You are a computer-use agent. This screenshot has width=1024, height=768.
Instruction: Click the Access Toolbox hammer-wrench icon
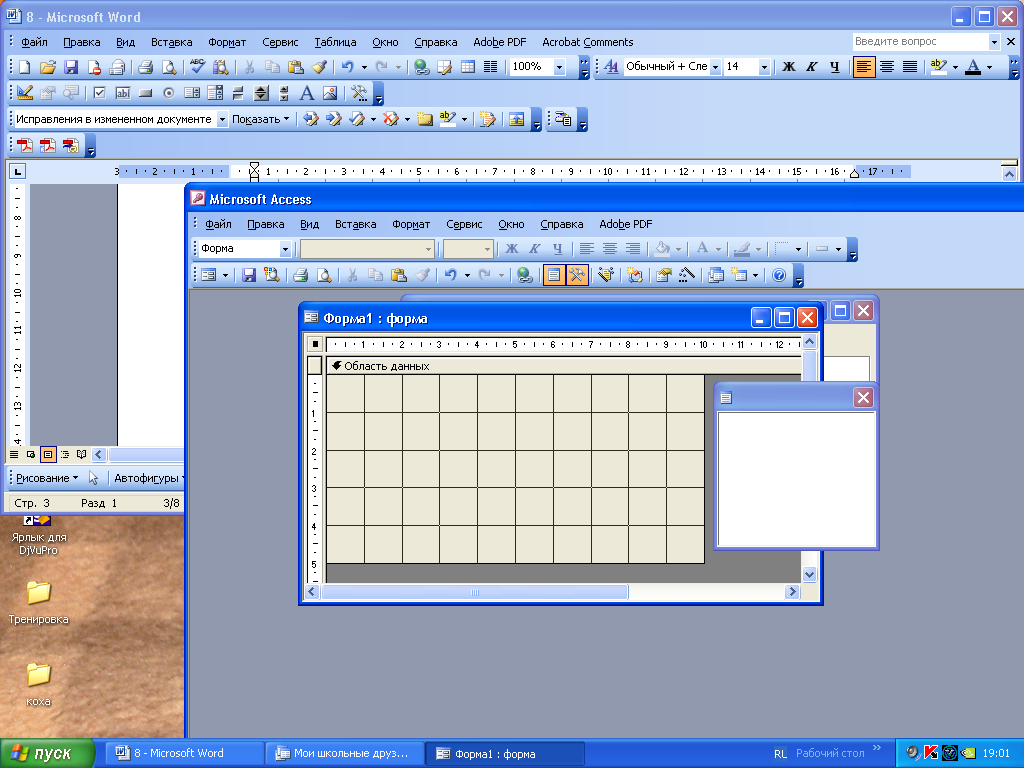click(577, 275)
